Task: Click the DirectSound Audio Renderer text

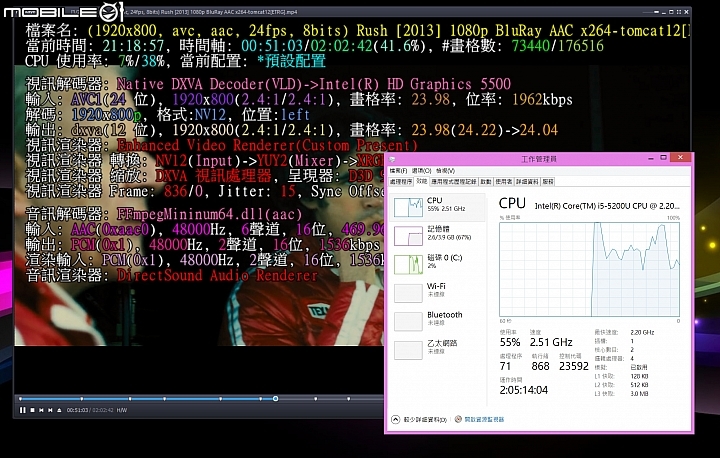Action: (217, 275)
